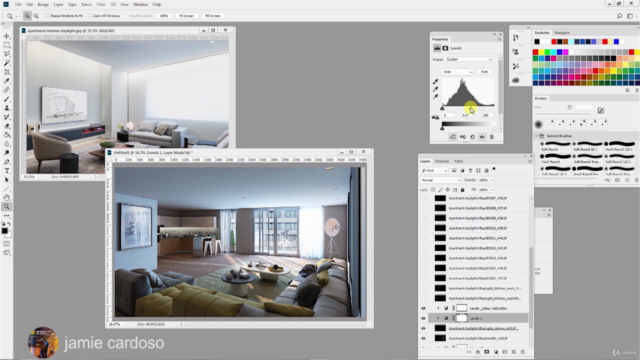
Task: Click the search icon at top right
Action: 619,16
